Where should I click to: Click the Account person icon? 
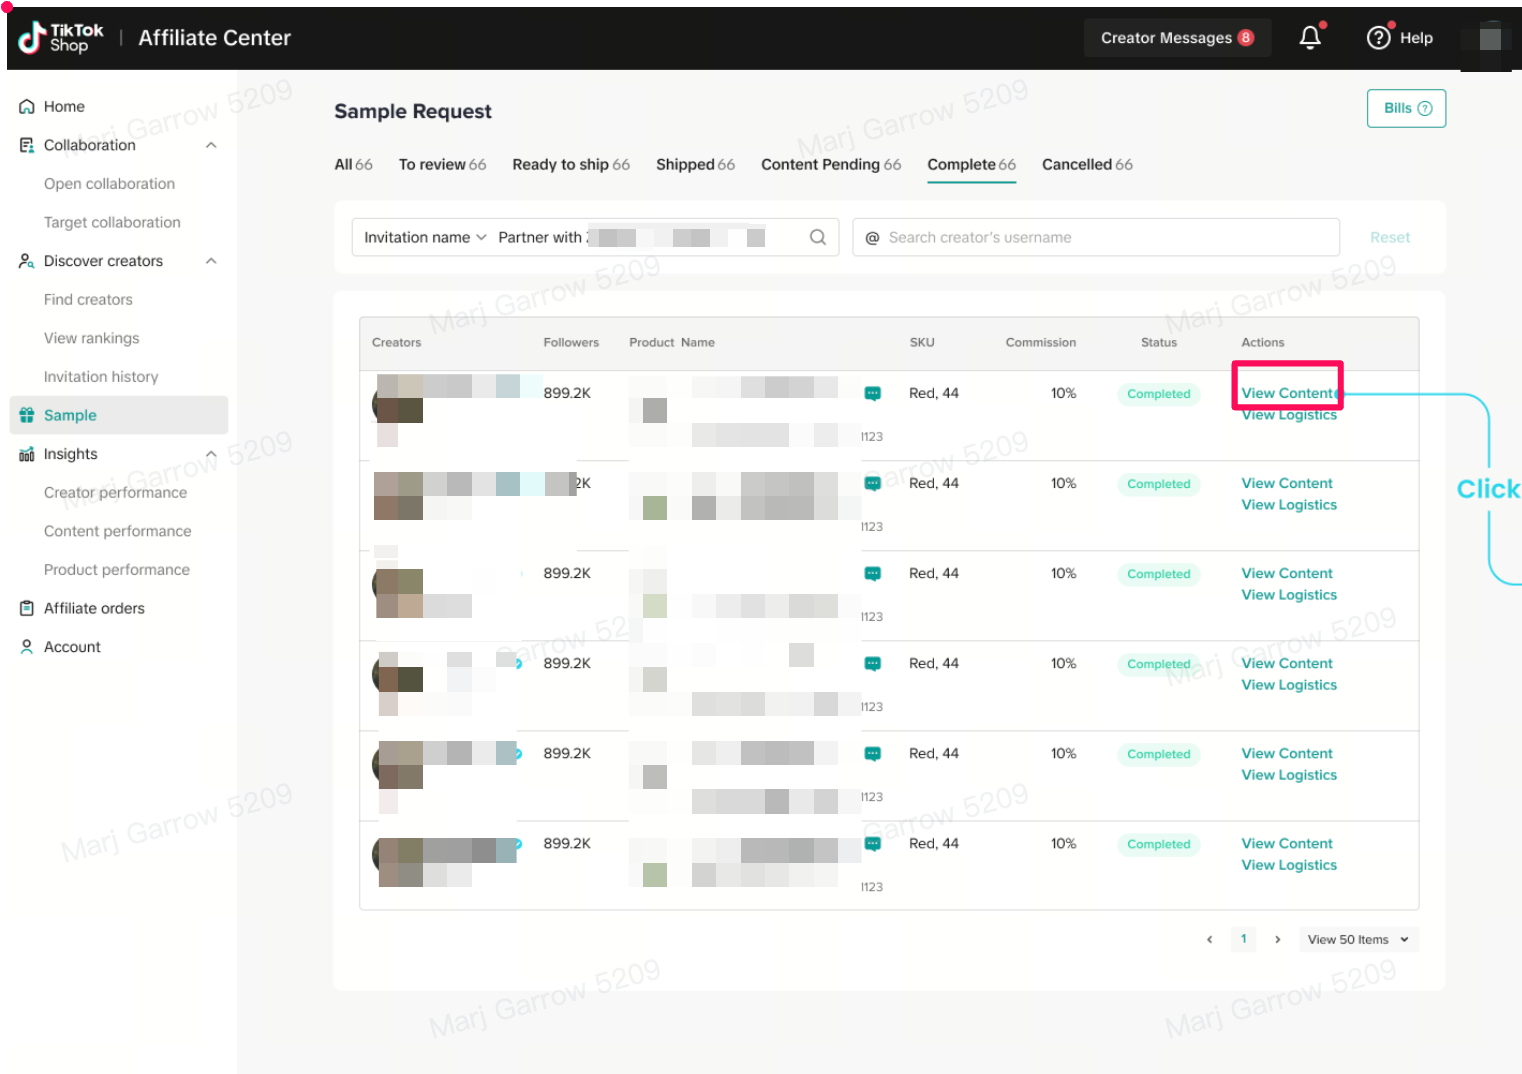[x=27, y=647]
